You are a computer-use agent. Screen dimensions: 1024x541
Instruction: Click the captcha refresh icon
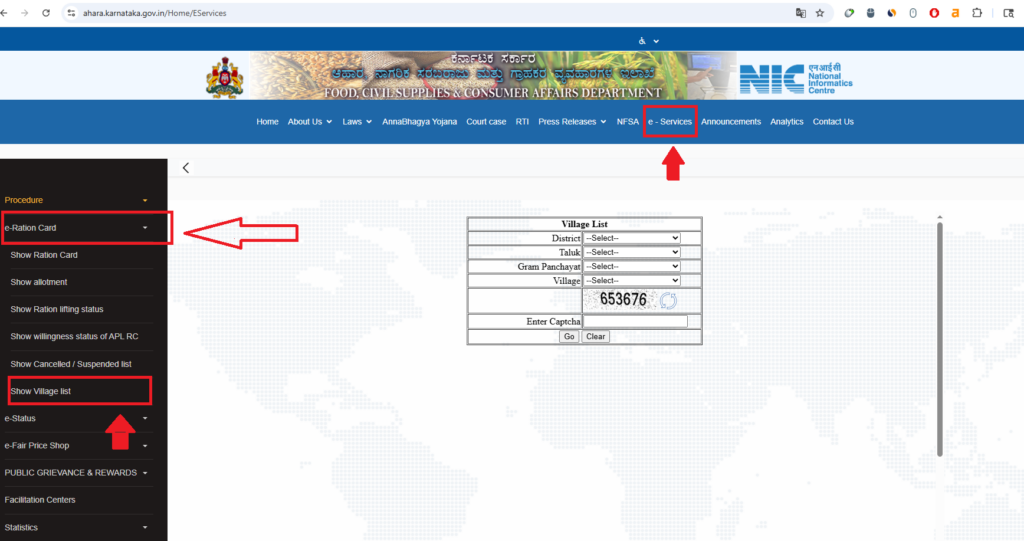click(x=668, y=301)
